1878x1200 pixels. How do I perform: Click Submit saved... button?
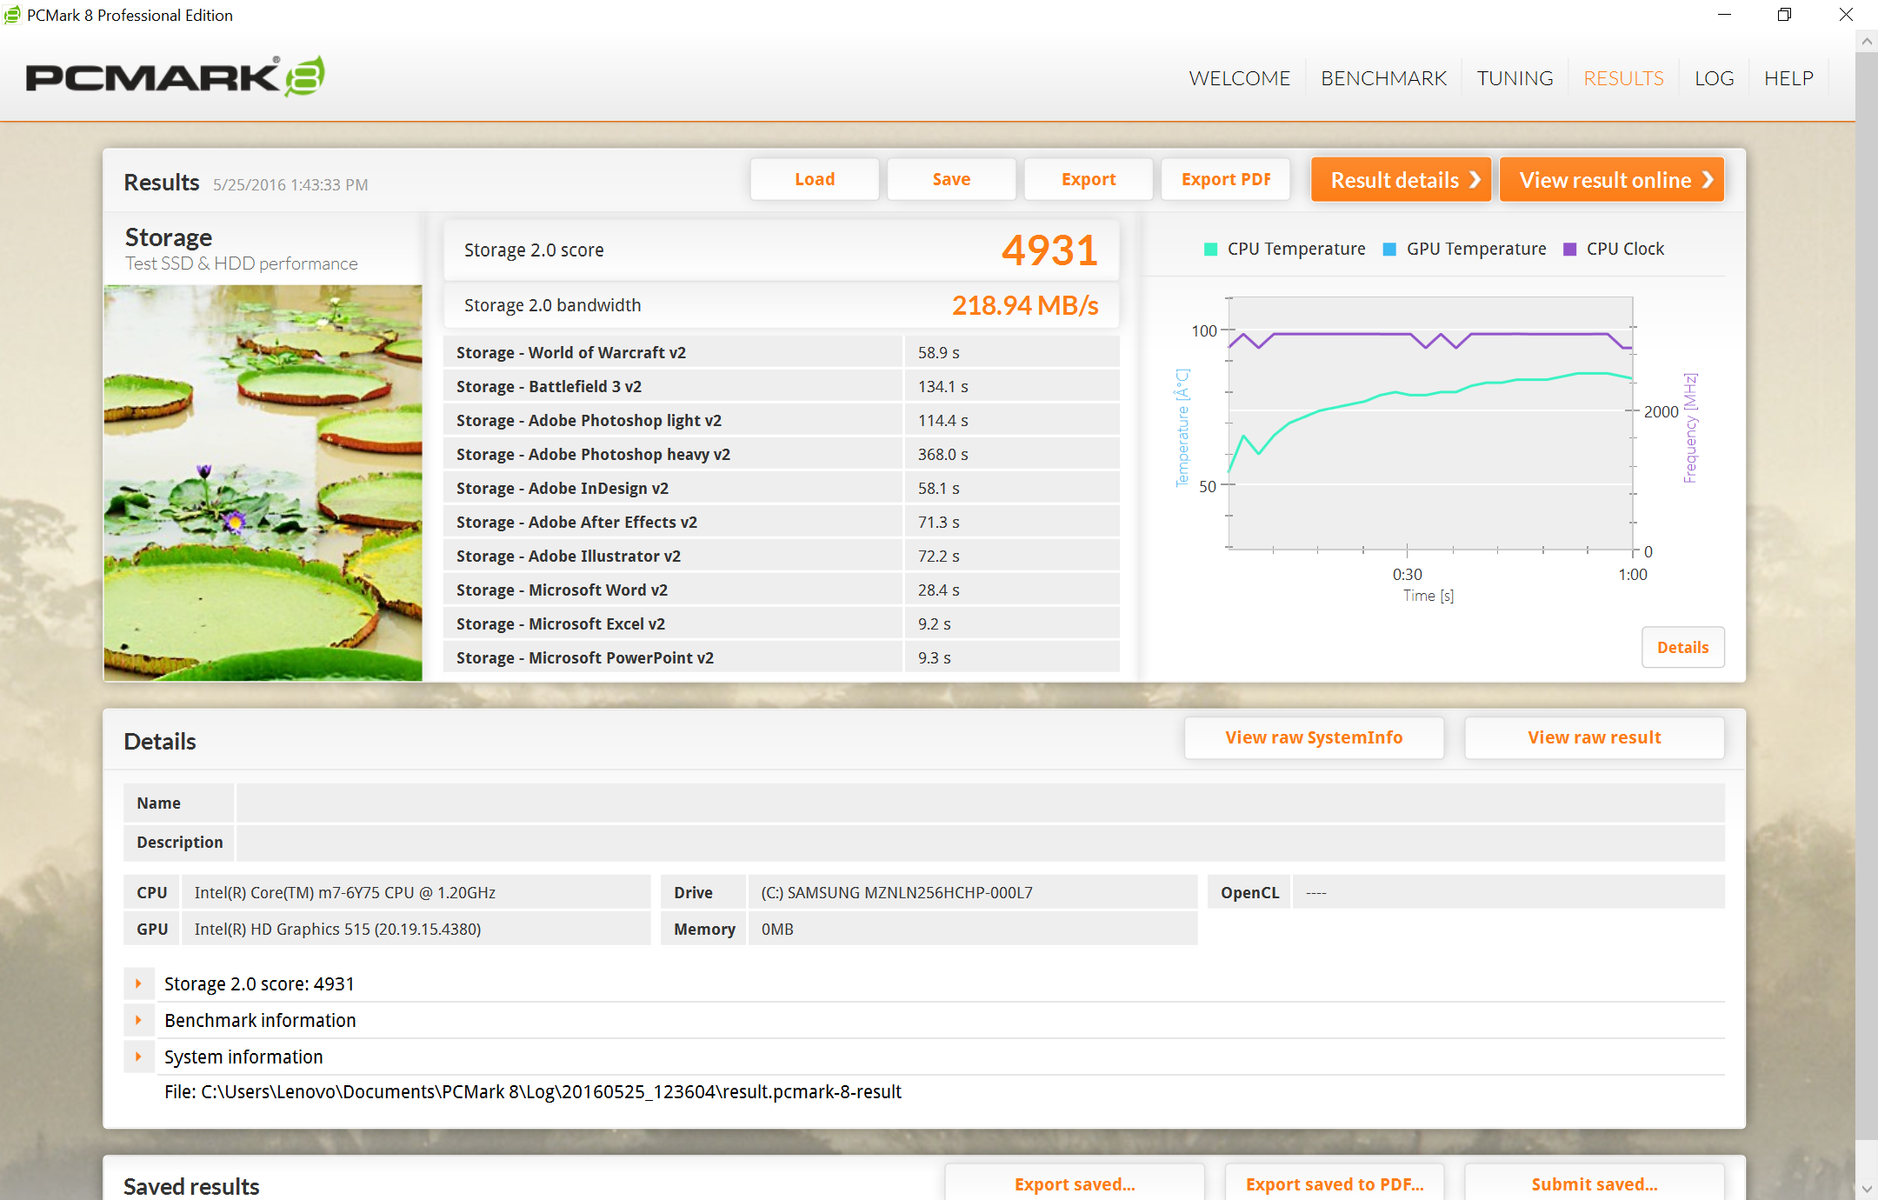[1594, 1184]
